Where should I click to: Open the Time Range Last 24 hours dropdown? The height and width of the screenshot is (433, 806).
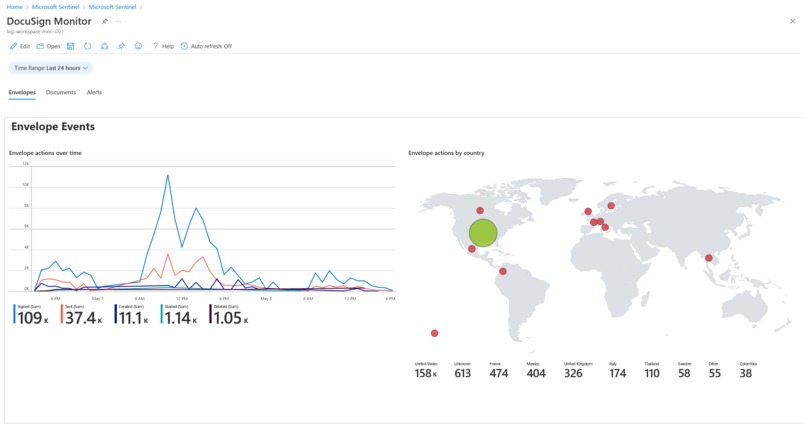[x=50, y=68]
